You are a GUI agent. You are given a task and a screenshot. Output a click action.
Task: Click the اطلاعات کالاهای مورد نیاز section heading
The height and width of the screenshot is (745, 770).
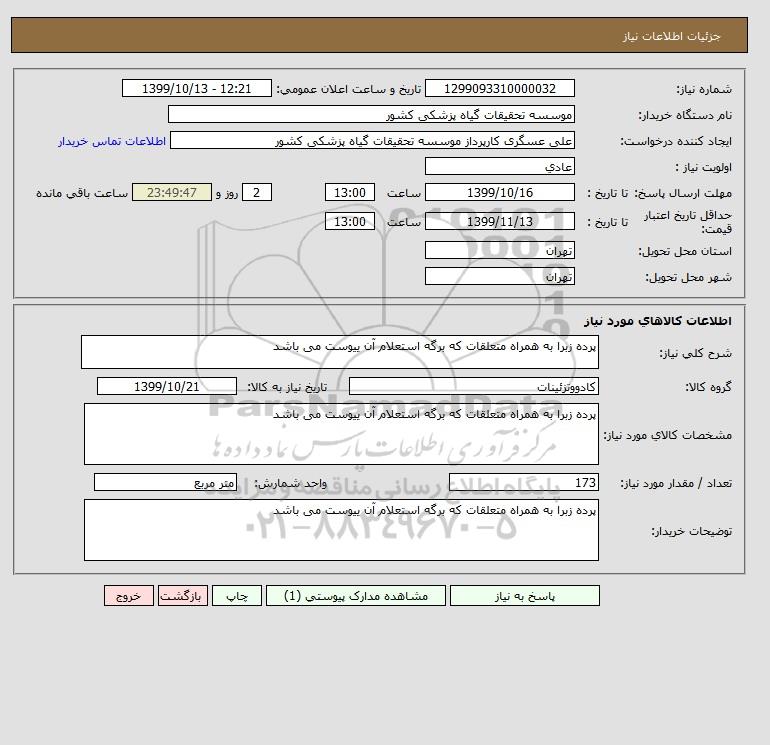pos(658,321)
